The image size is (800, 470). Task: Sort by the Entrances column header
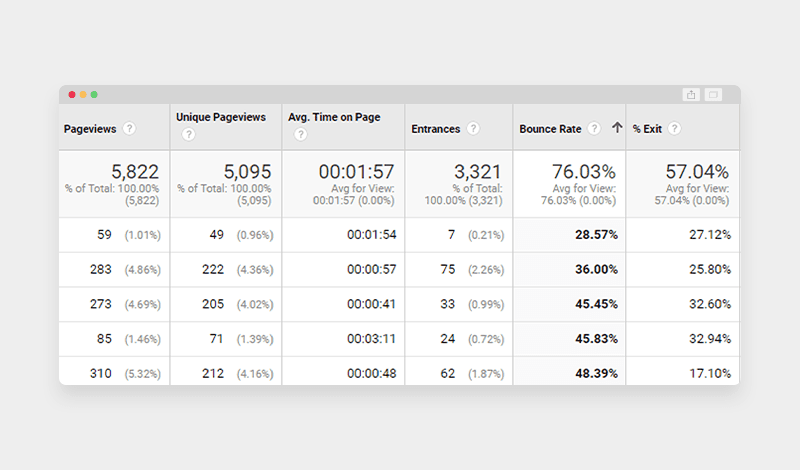[x=436, y=129]
